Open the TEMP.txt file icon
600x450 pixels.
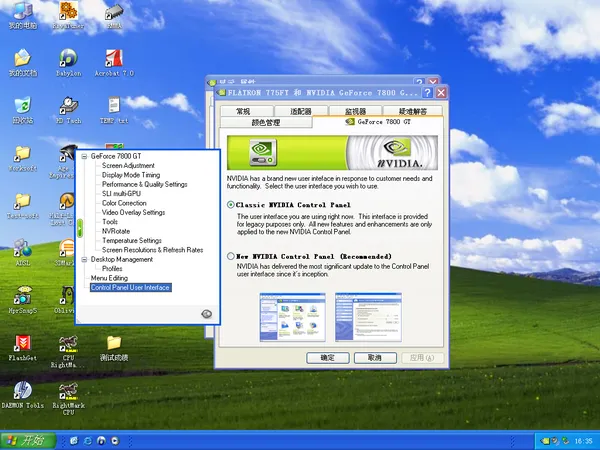click(x=114, y=110)
